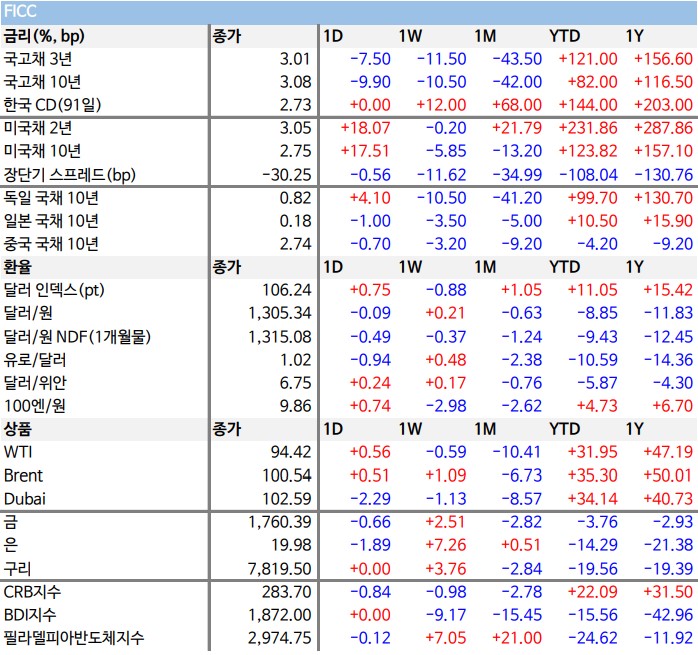Select the 중국 국채 10년 label

pos(51,244)
